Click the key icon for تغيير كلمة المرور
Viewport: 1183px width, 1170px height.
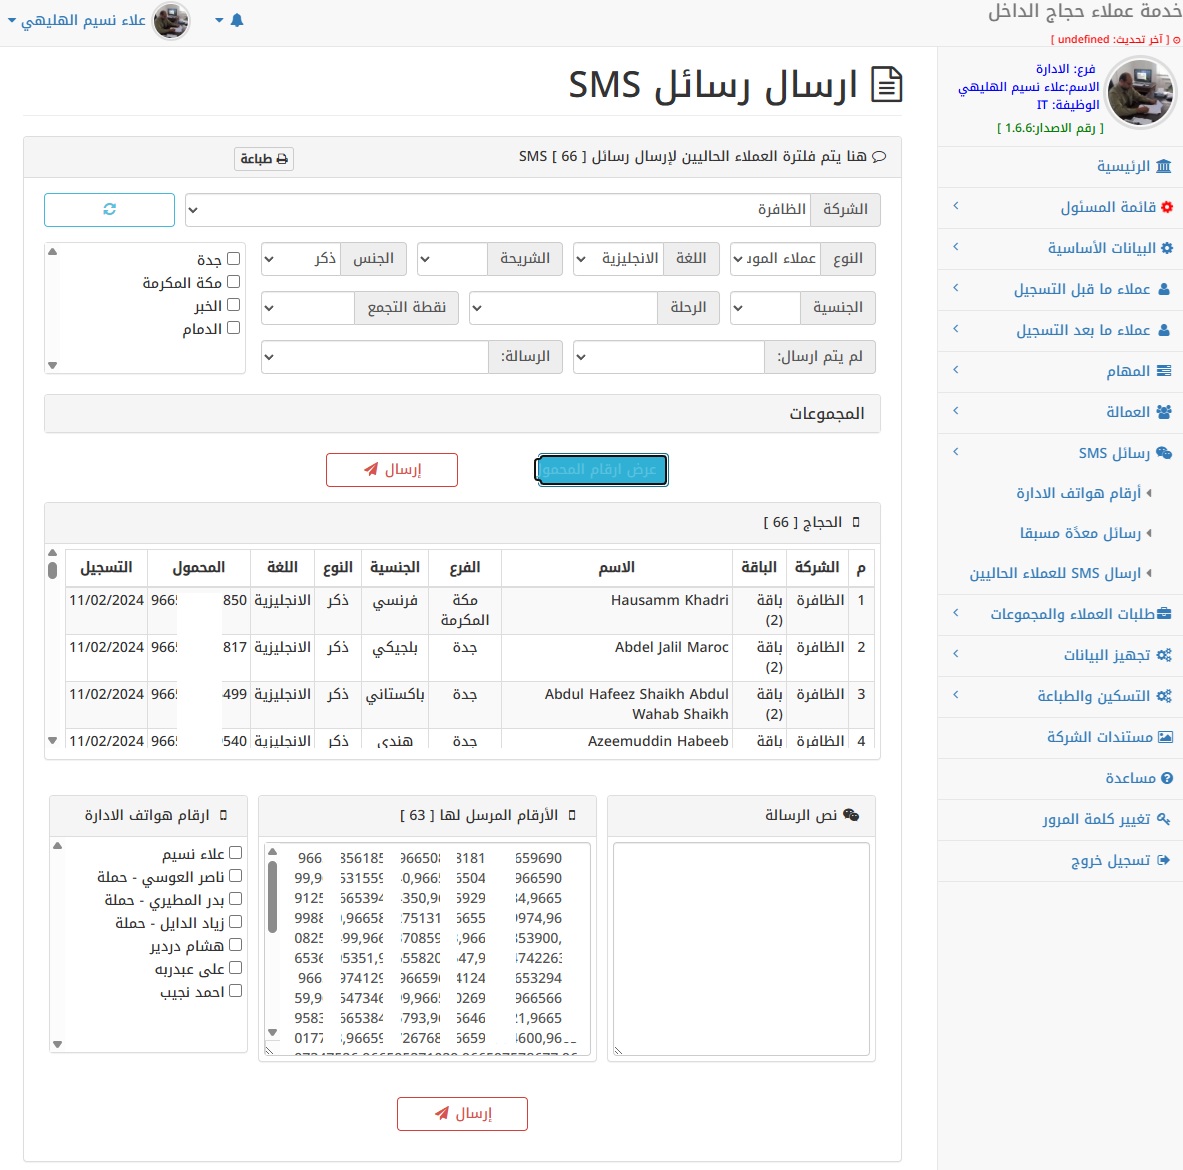(1163, 819)
